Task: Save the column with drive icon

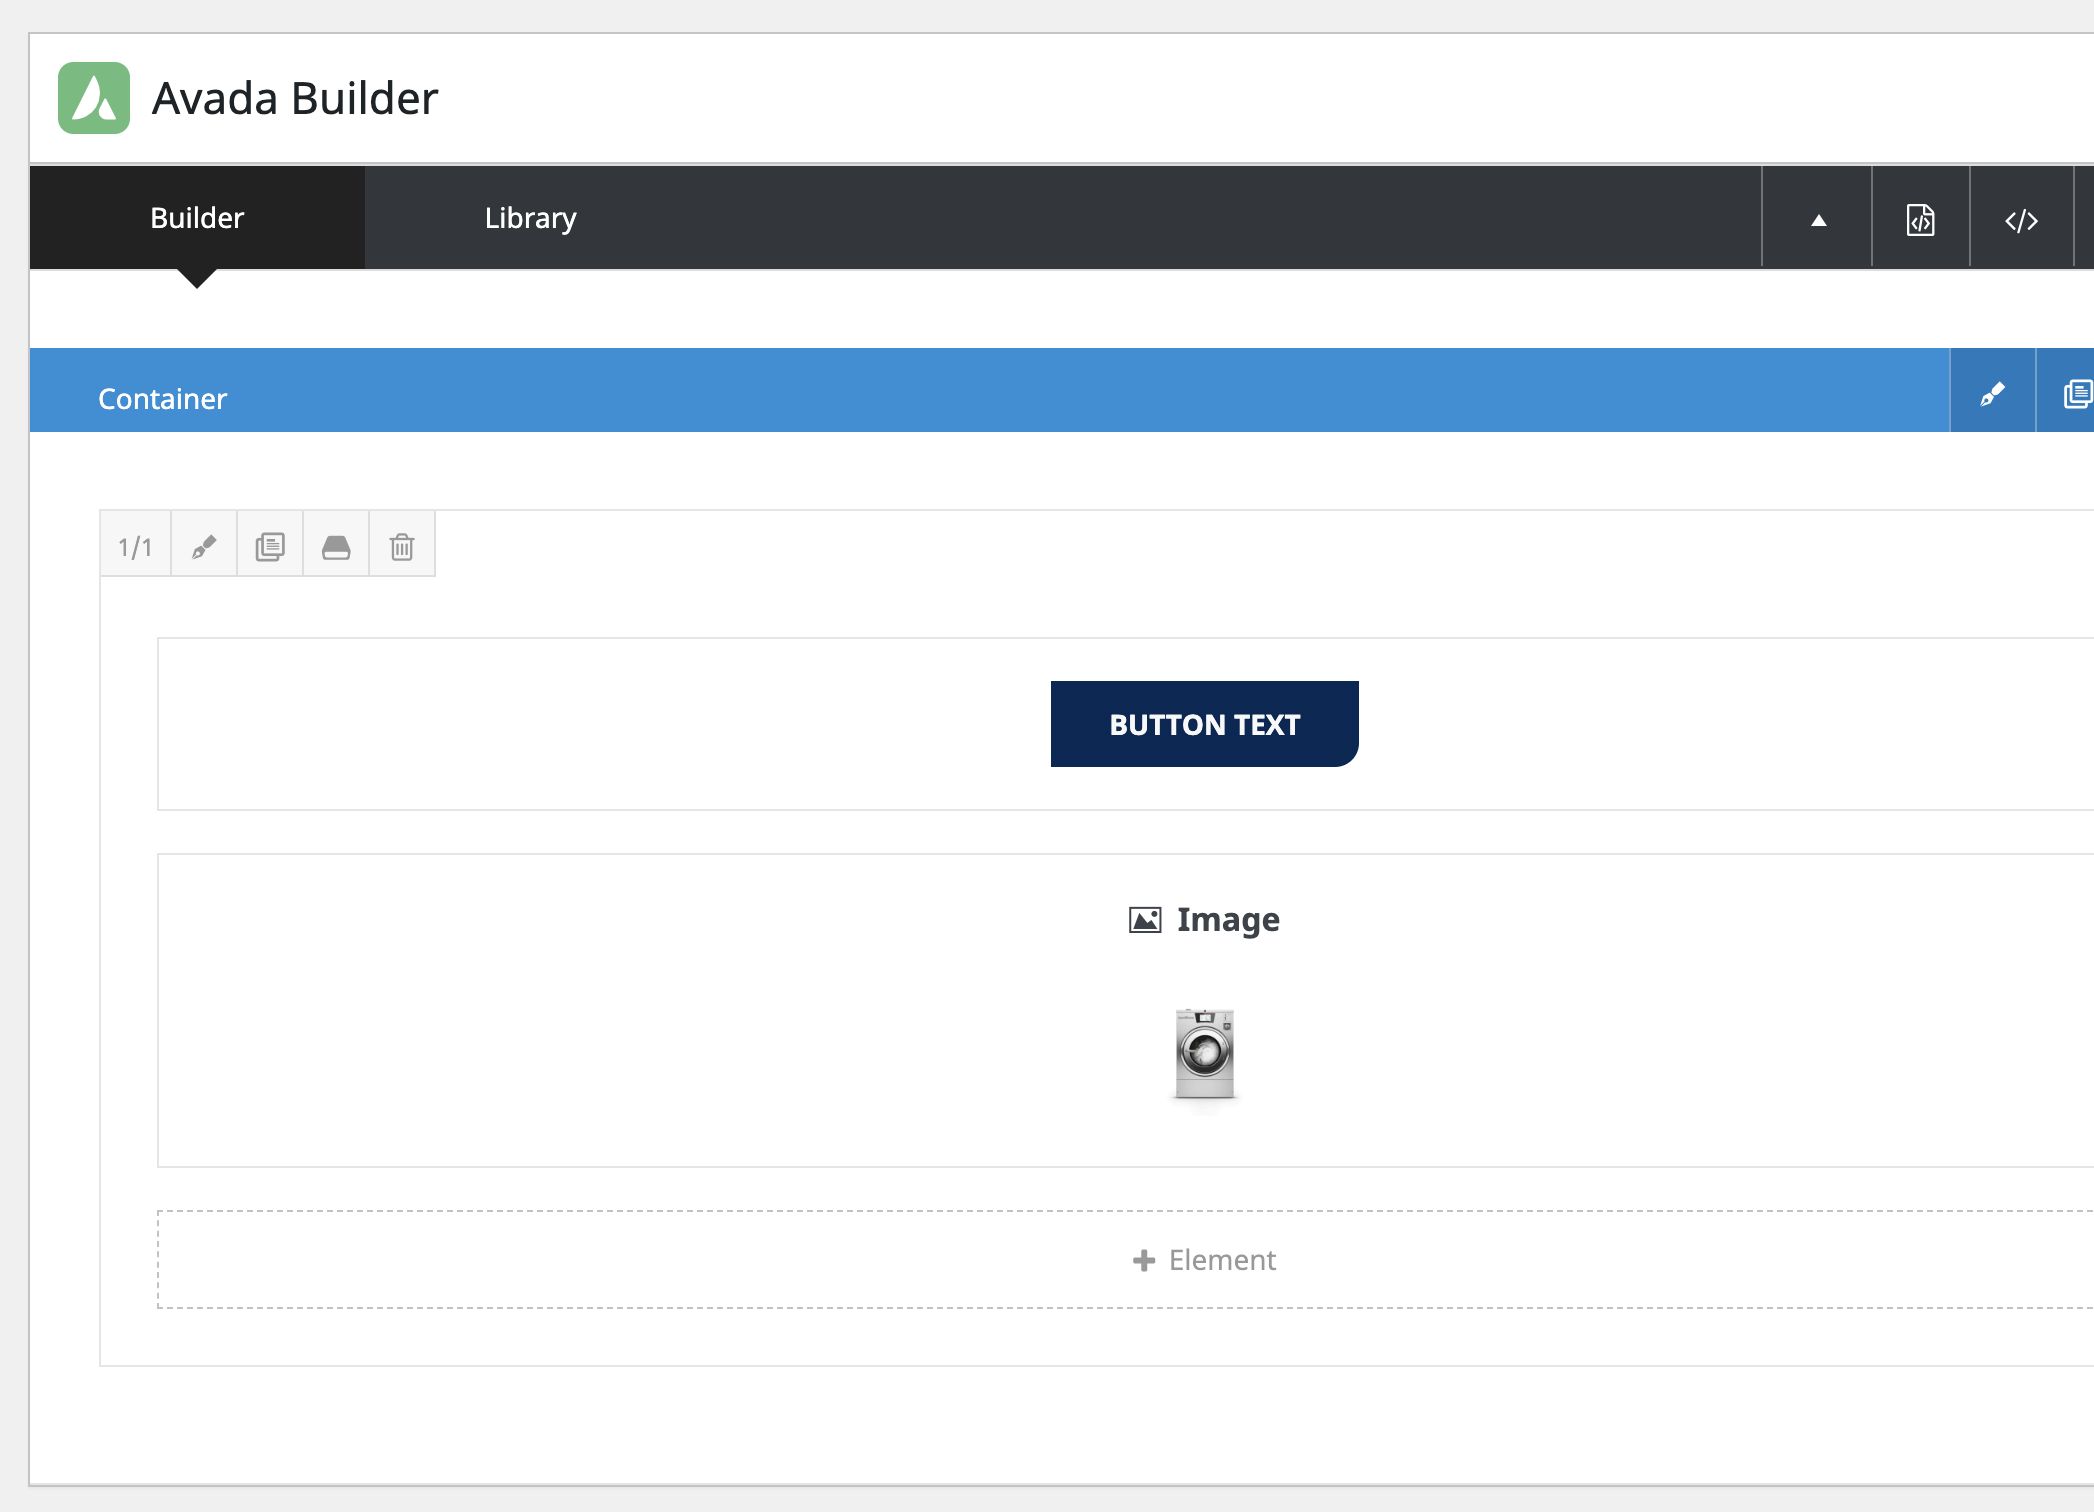Action: click(336, 546)
